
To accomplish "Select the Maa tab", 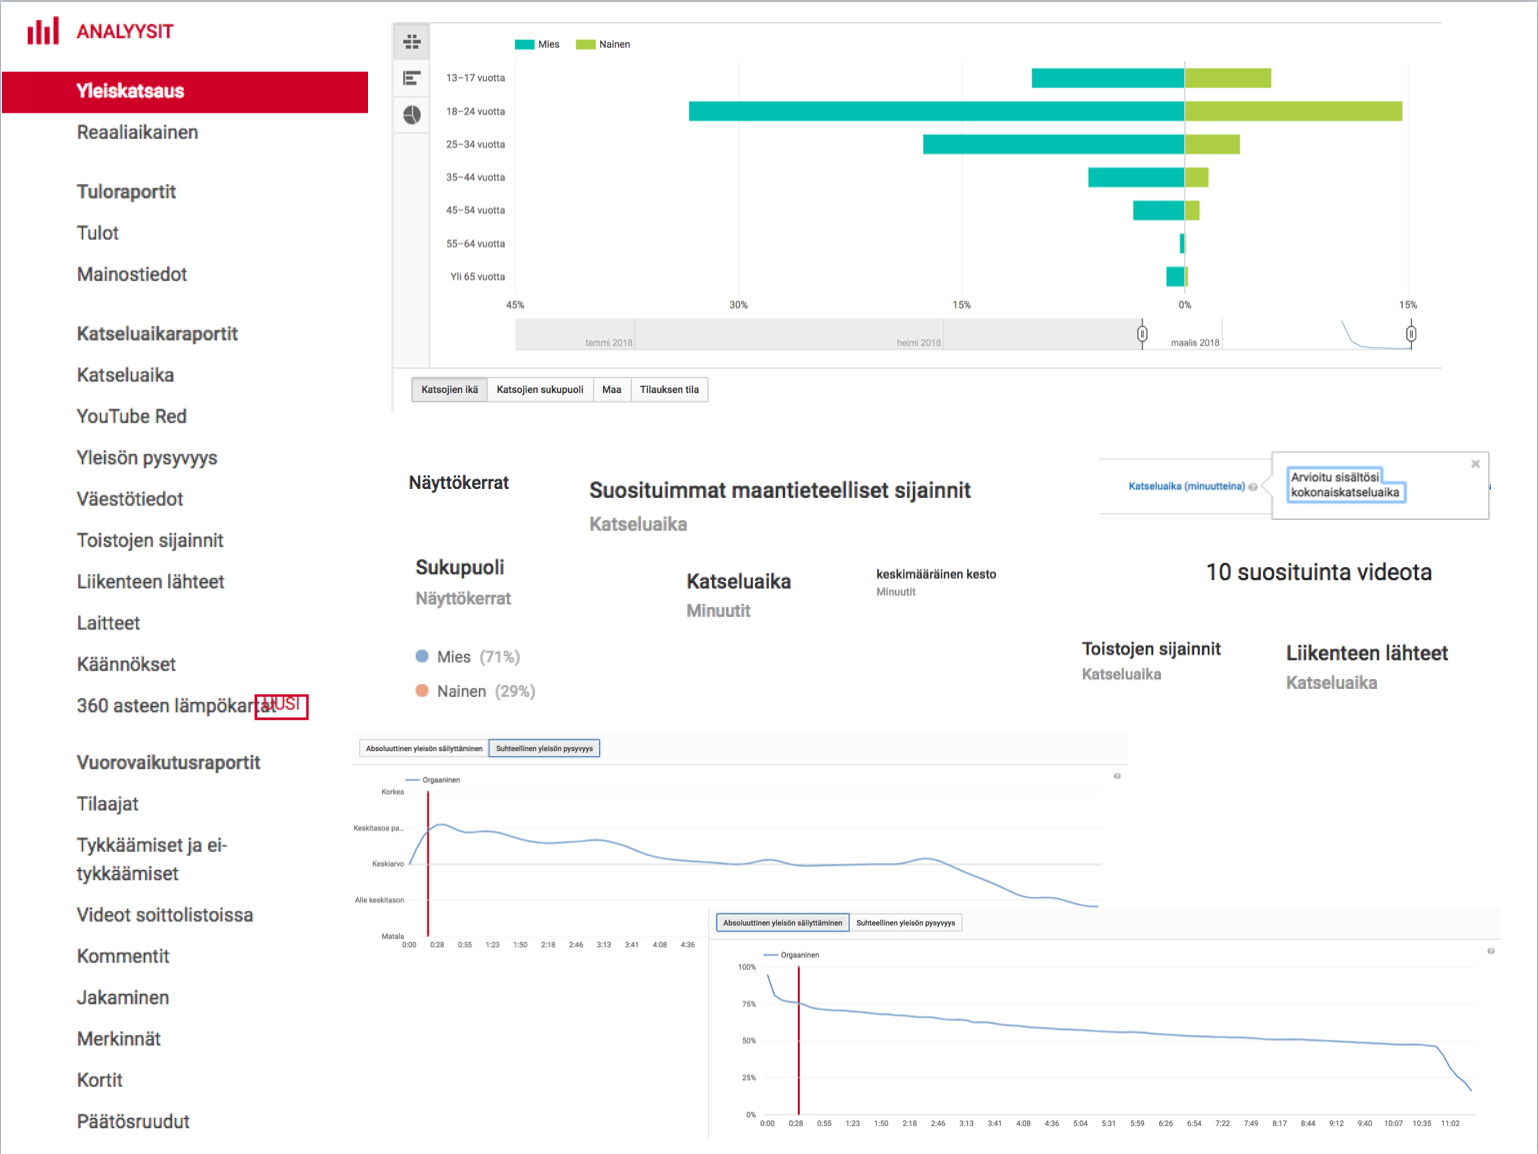I will point(611,390).
